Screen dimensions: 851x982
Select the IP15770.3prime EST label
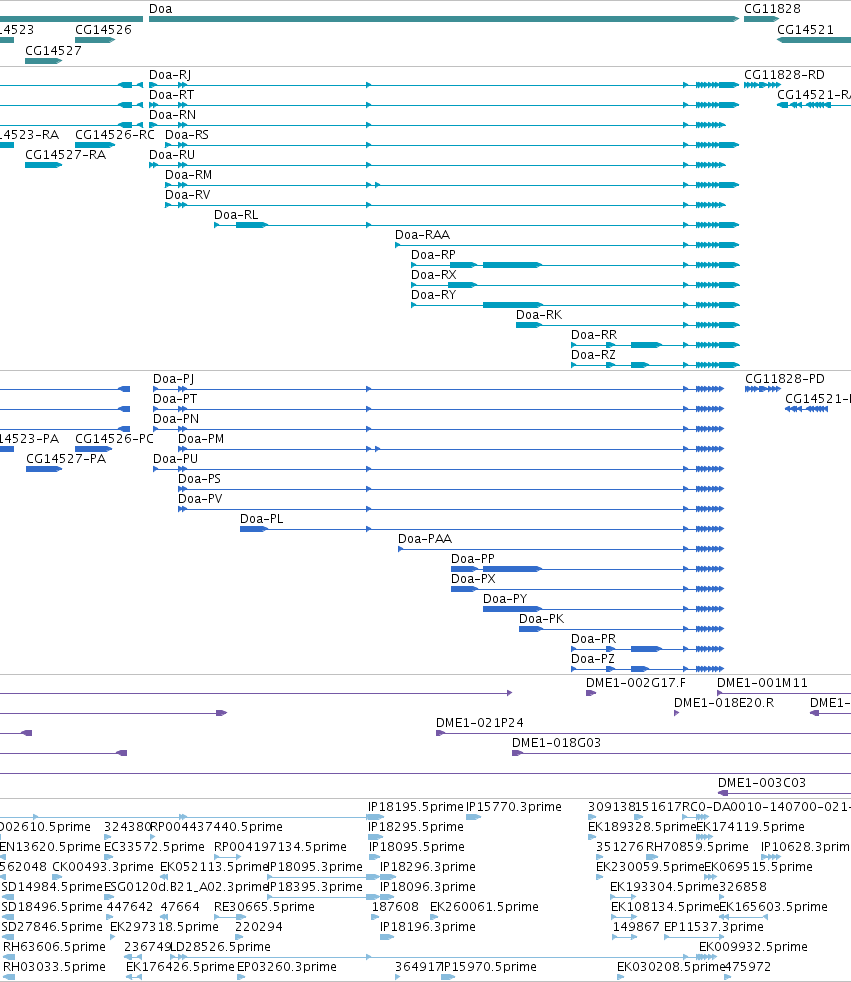(513, 807)
